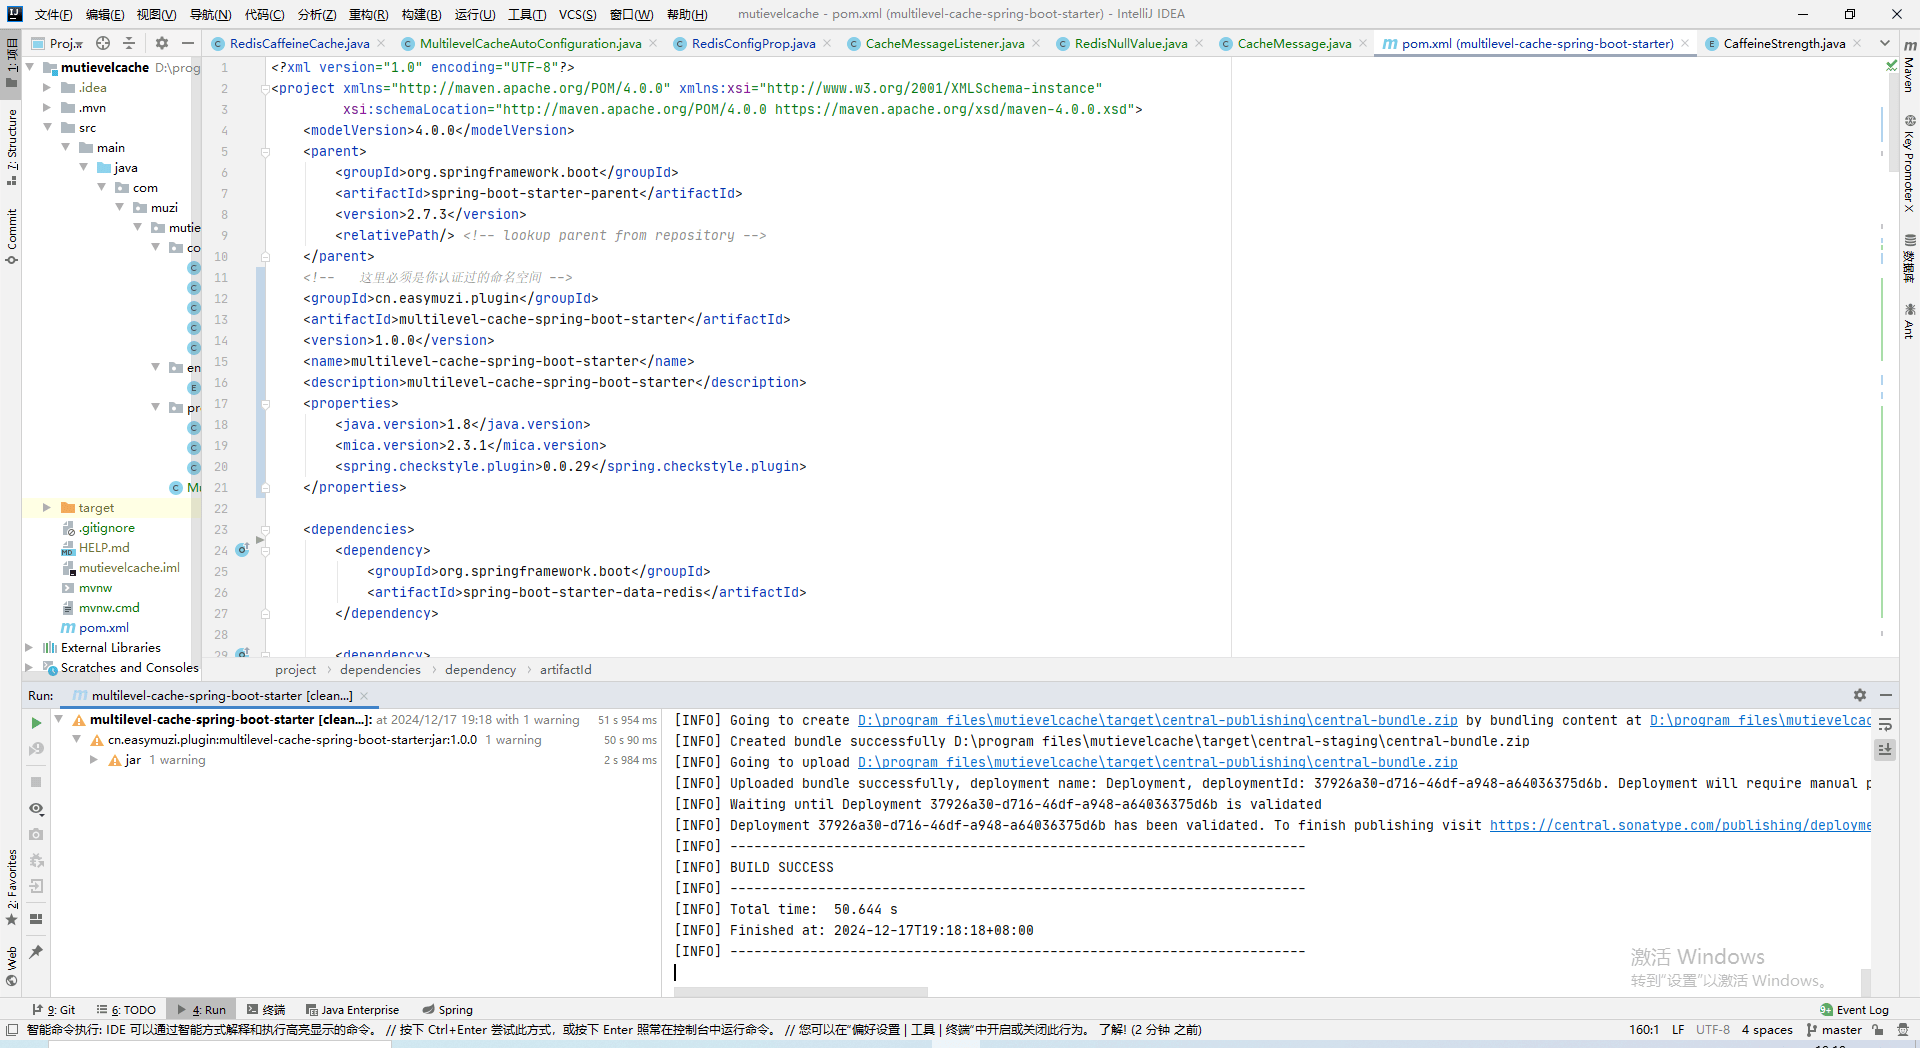The image size is (1920, 1048).
Task: Toggle soft-wrap icon beside console
Action: (x=1885, y=724)
